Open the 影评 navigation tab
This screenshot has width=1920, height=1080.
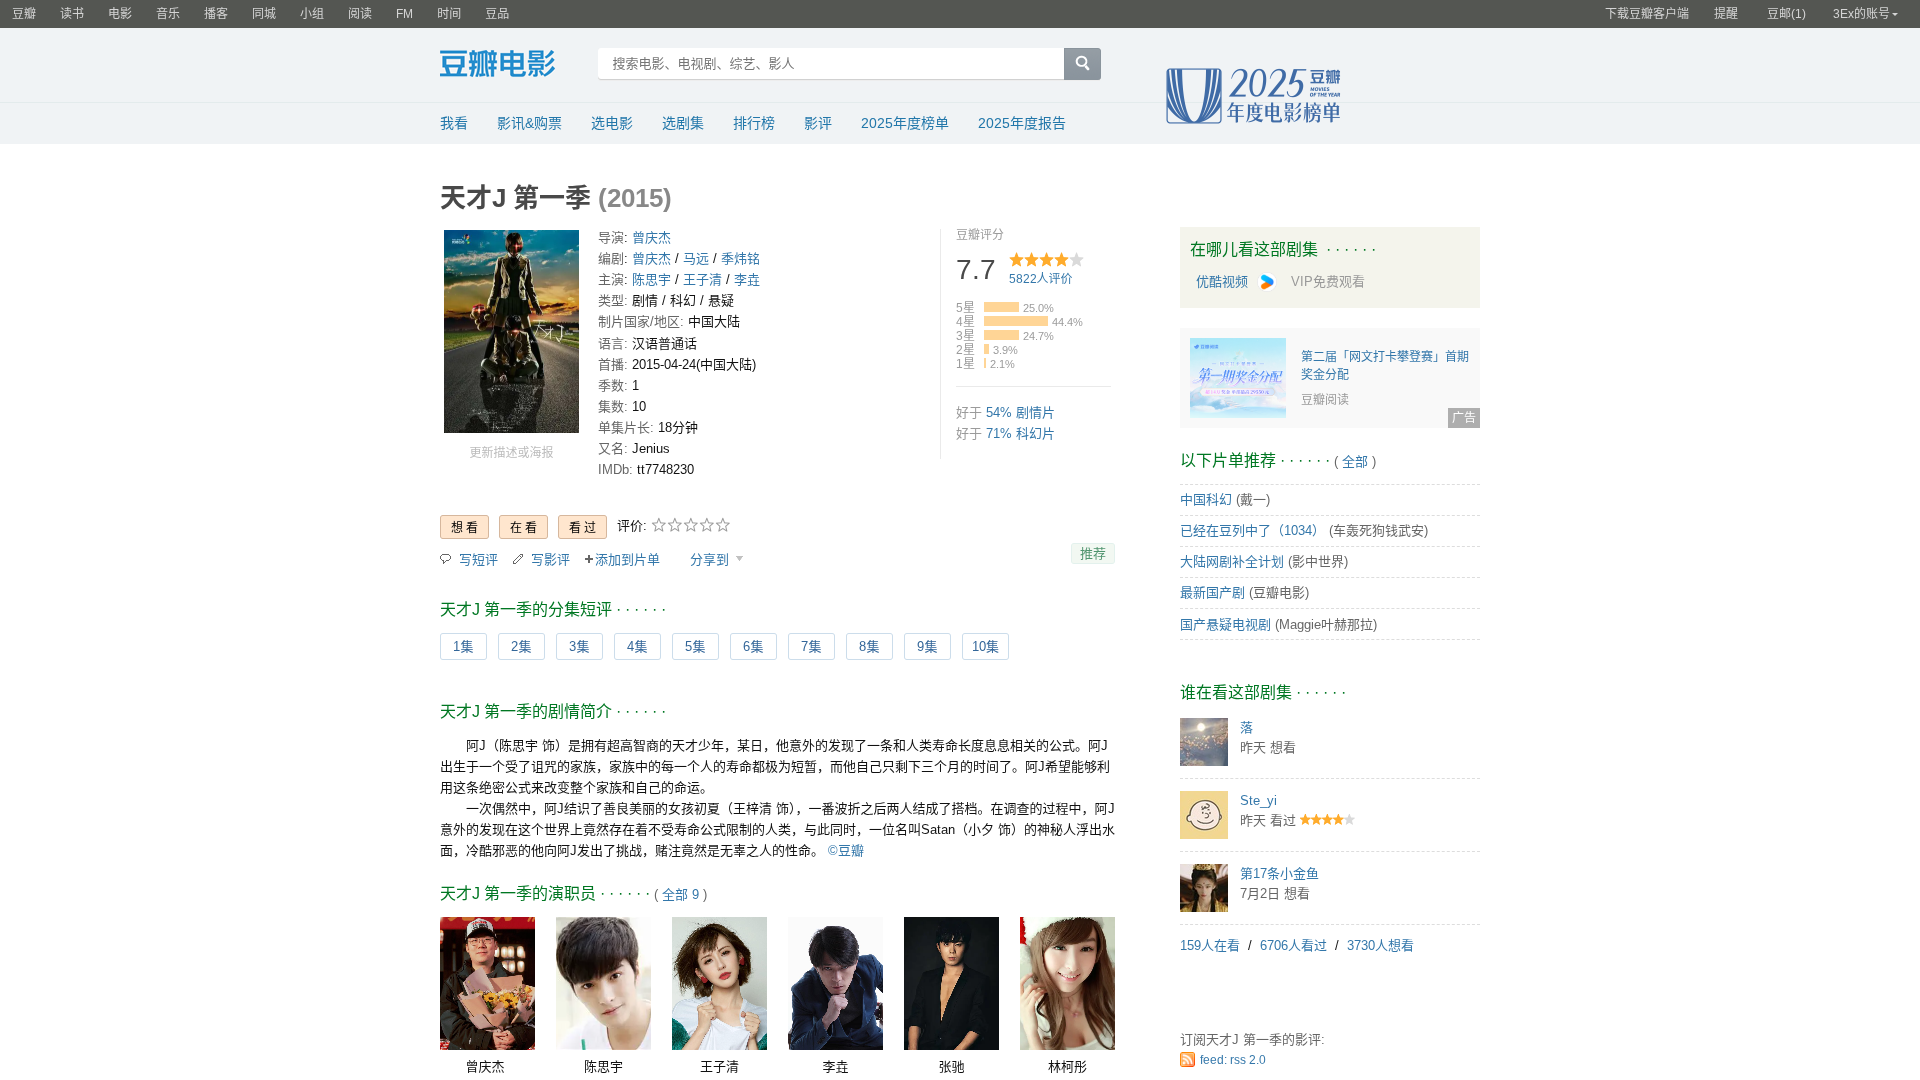pyautogui.click(x=818, y=123)
